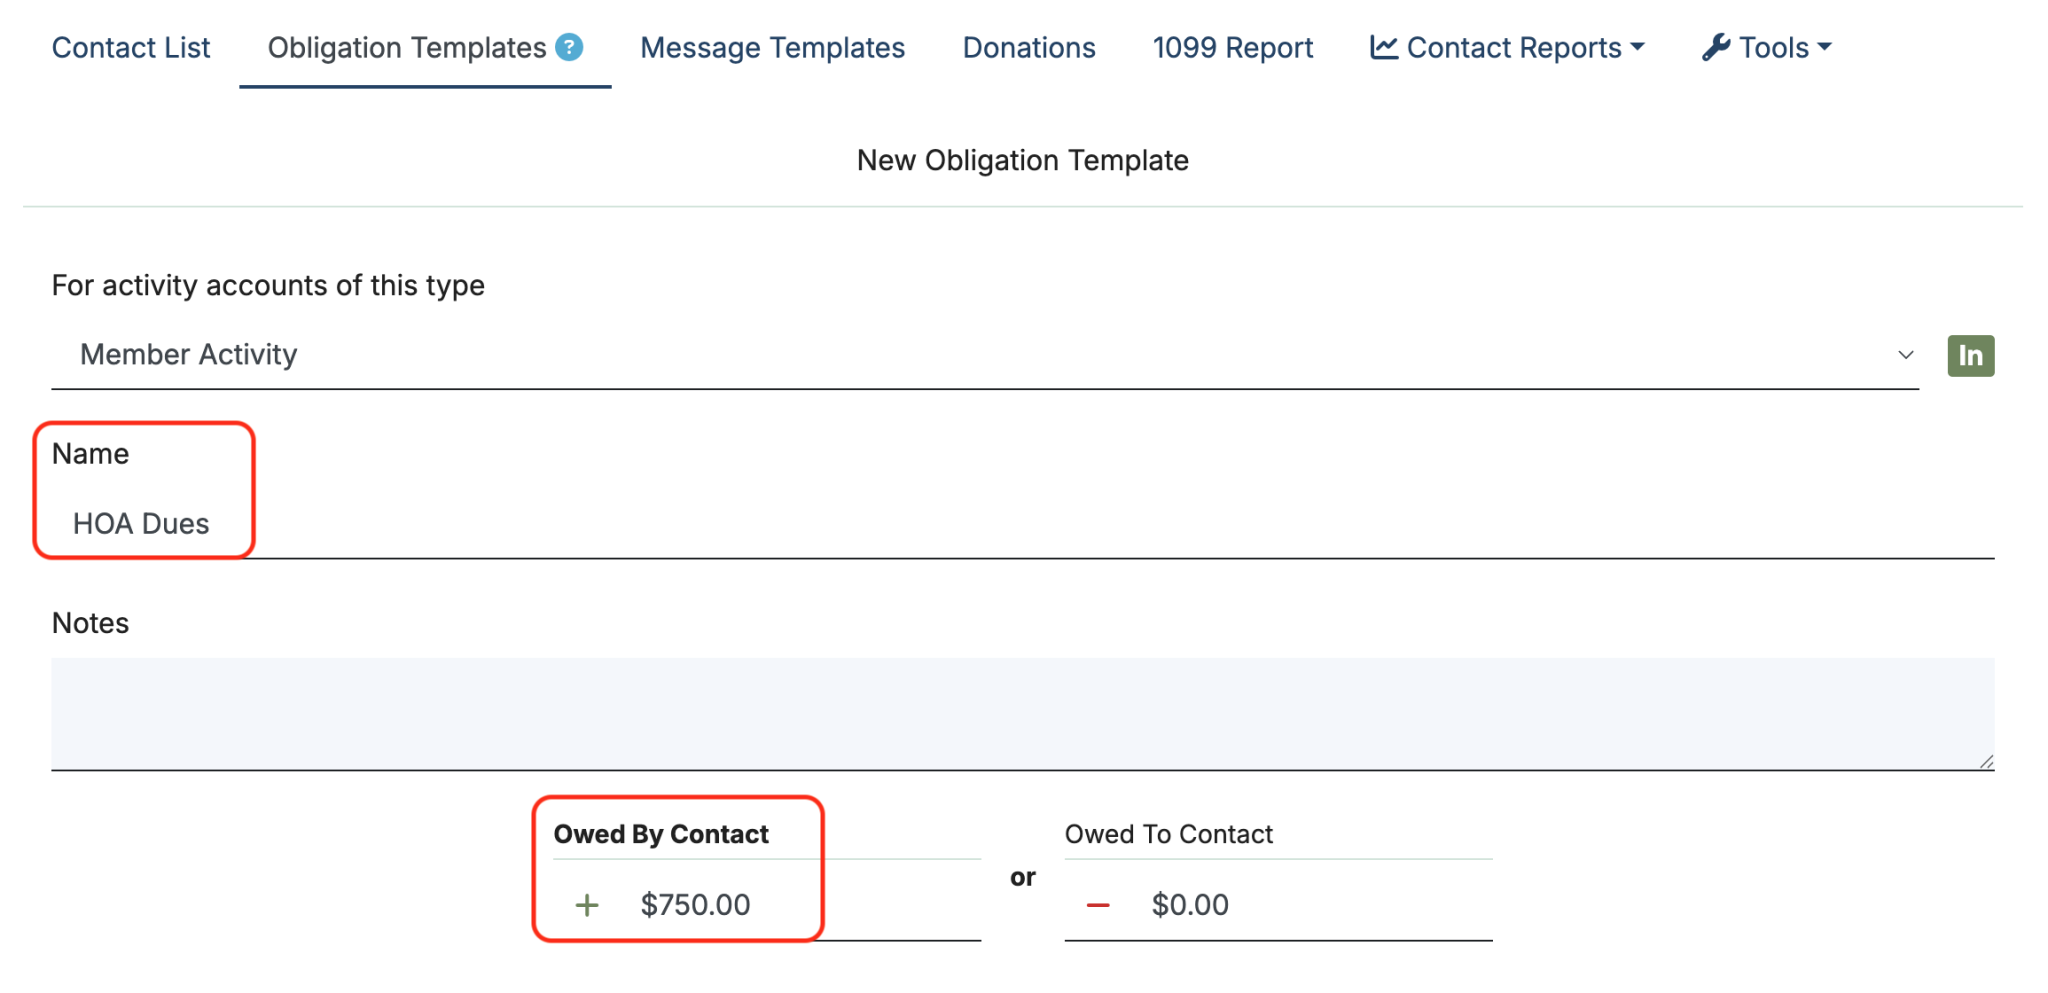Click the Notes resize handle
The width and height of the screenshot is (2048, 993).
[x=1985, y=763]
